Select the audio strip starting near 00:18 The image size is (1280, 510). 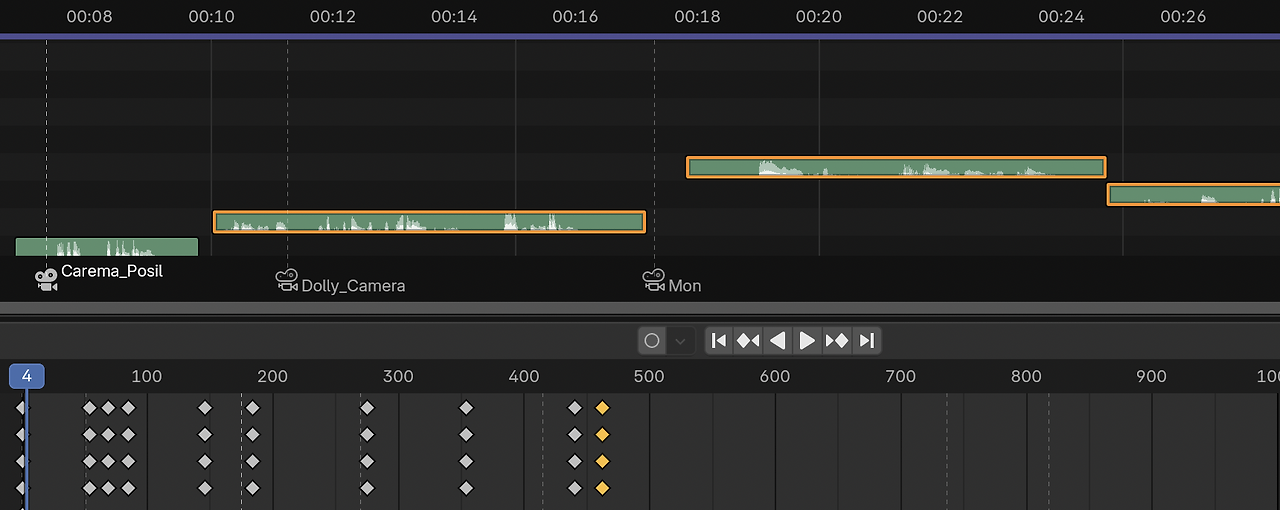click(896, 167)
